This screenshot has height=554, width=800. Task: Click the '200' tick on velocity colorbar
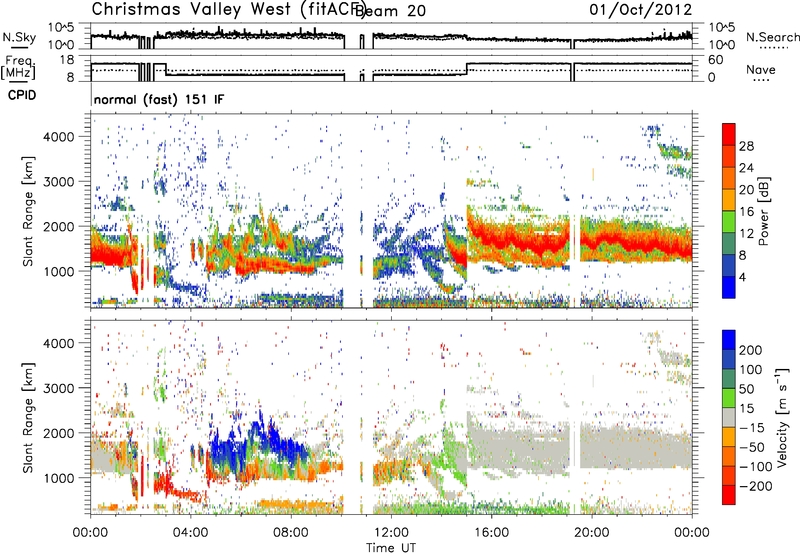click(x=751, y=350)
